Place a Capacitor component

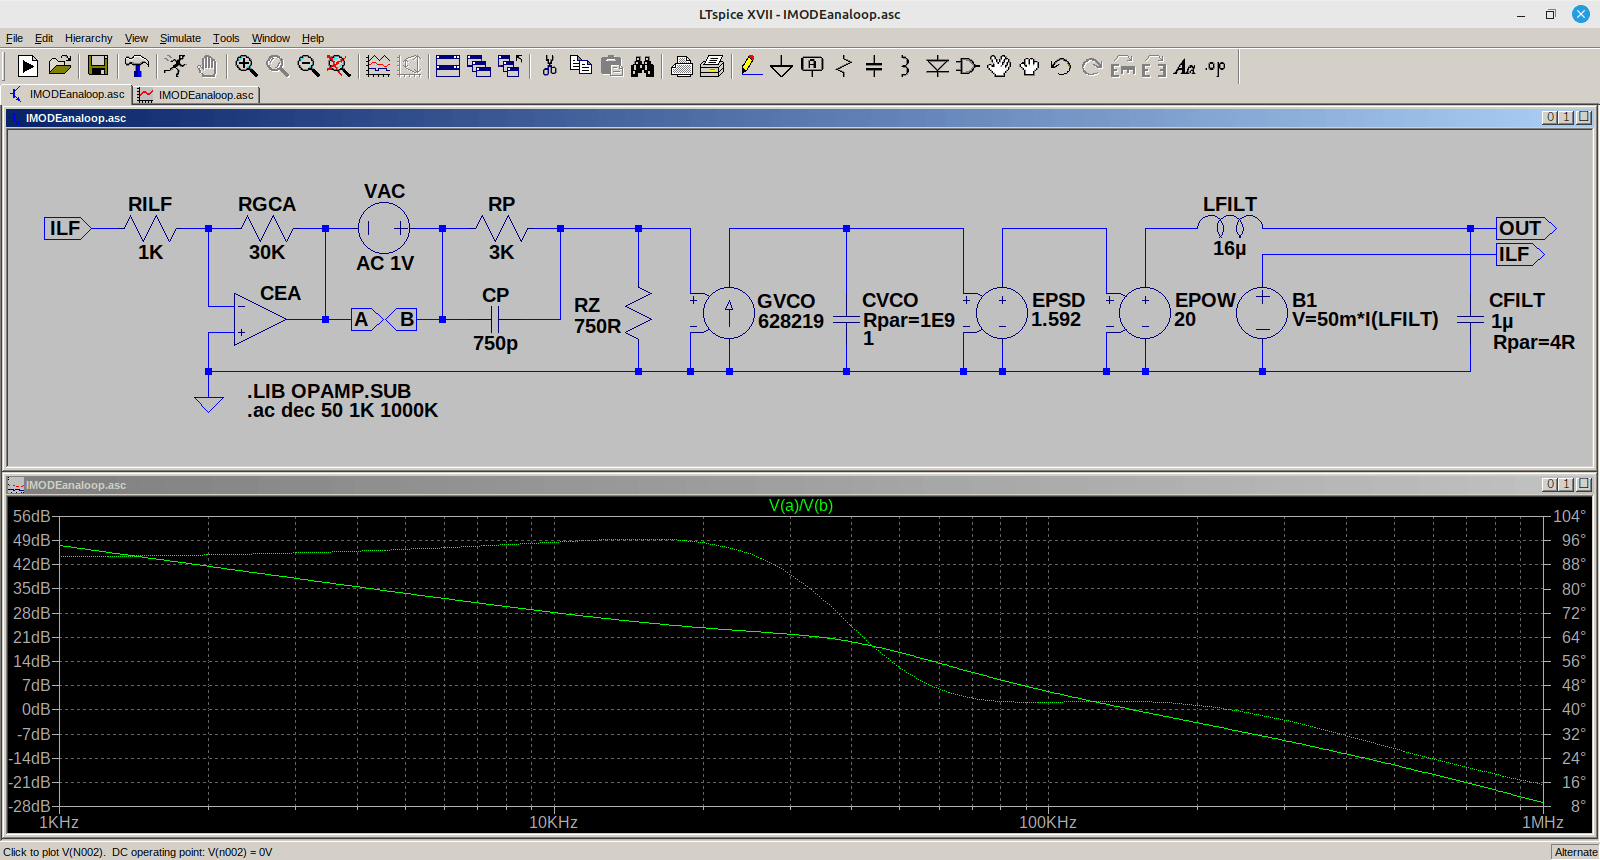click(874, 66)
